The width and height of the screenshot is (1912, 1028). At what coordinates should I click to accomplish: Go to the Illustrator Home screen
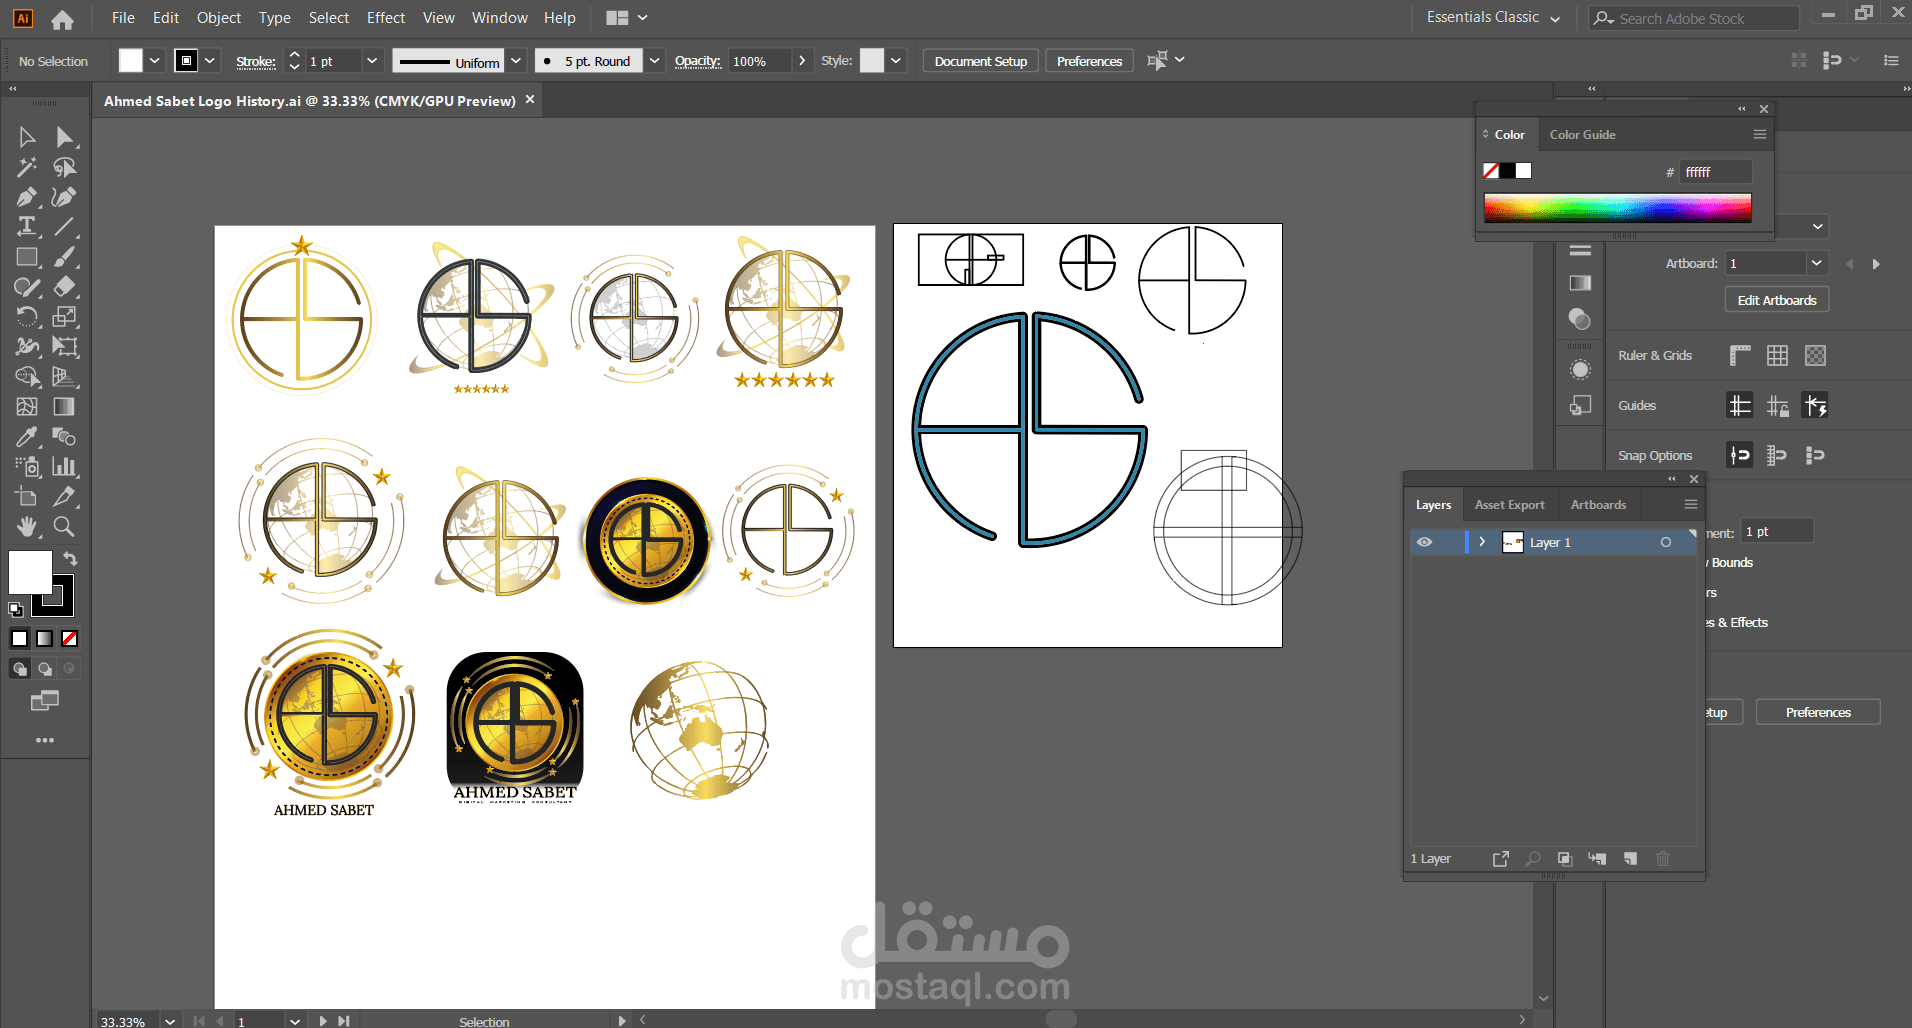click(62, 19)
